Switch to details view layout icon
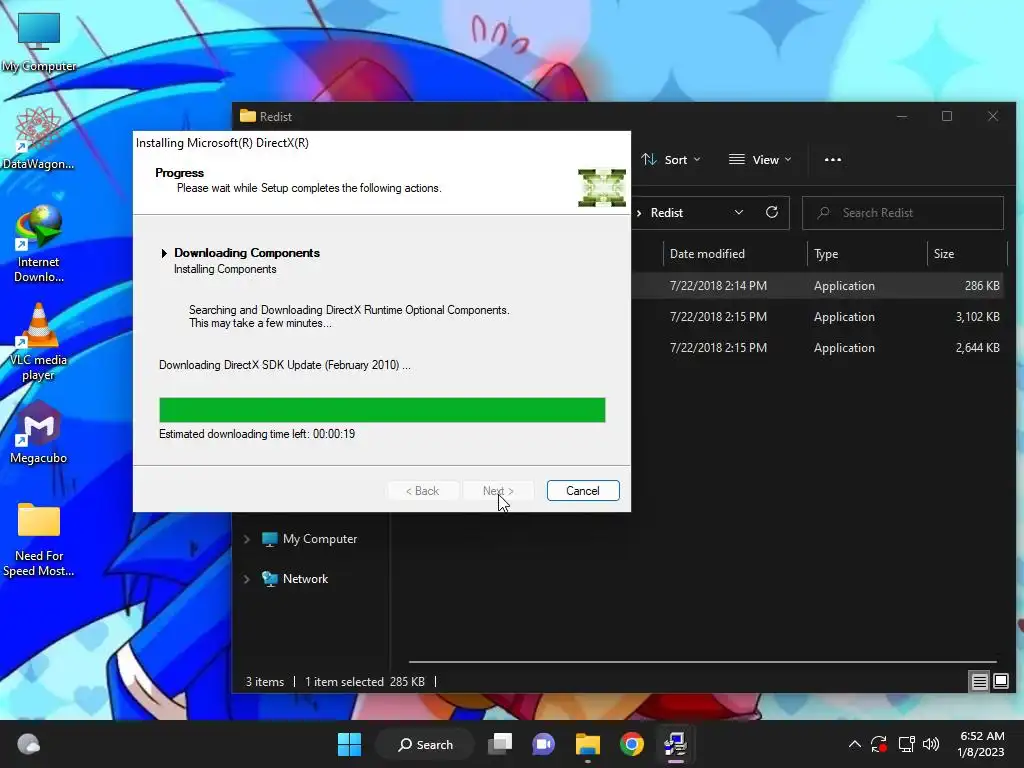This screenshot has width=1024, height=768. [979, 682]
